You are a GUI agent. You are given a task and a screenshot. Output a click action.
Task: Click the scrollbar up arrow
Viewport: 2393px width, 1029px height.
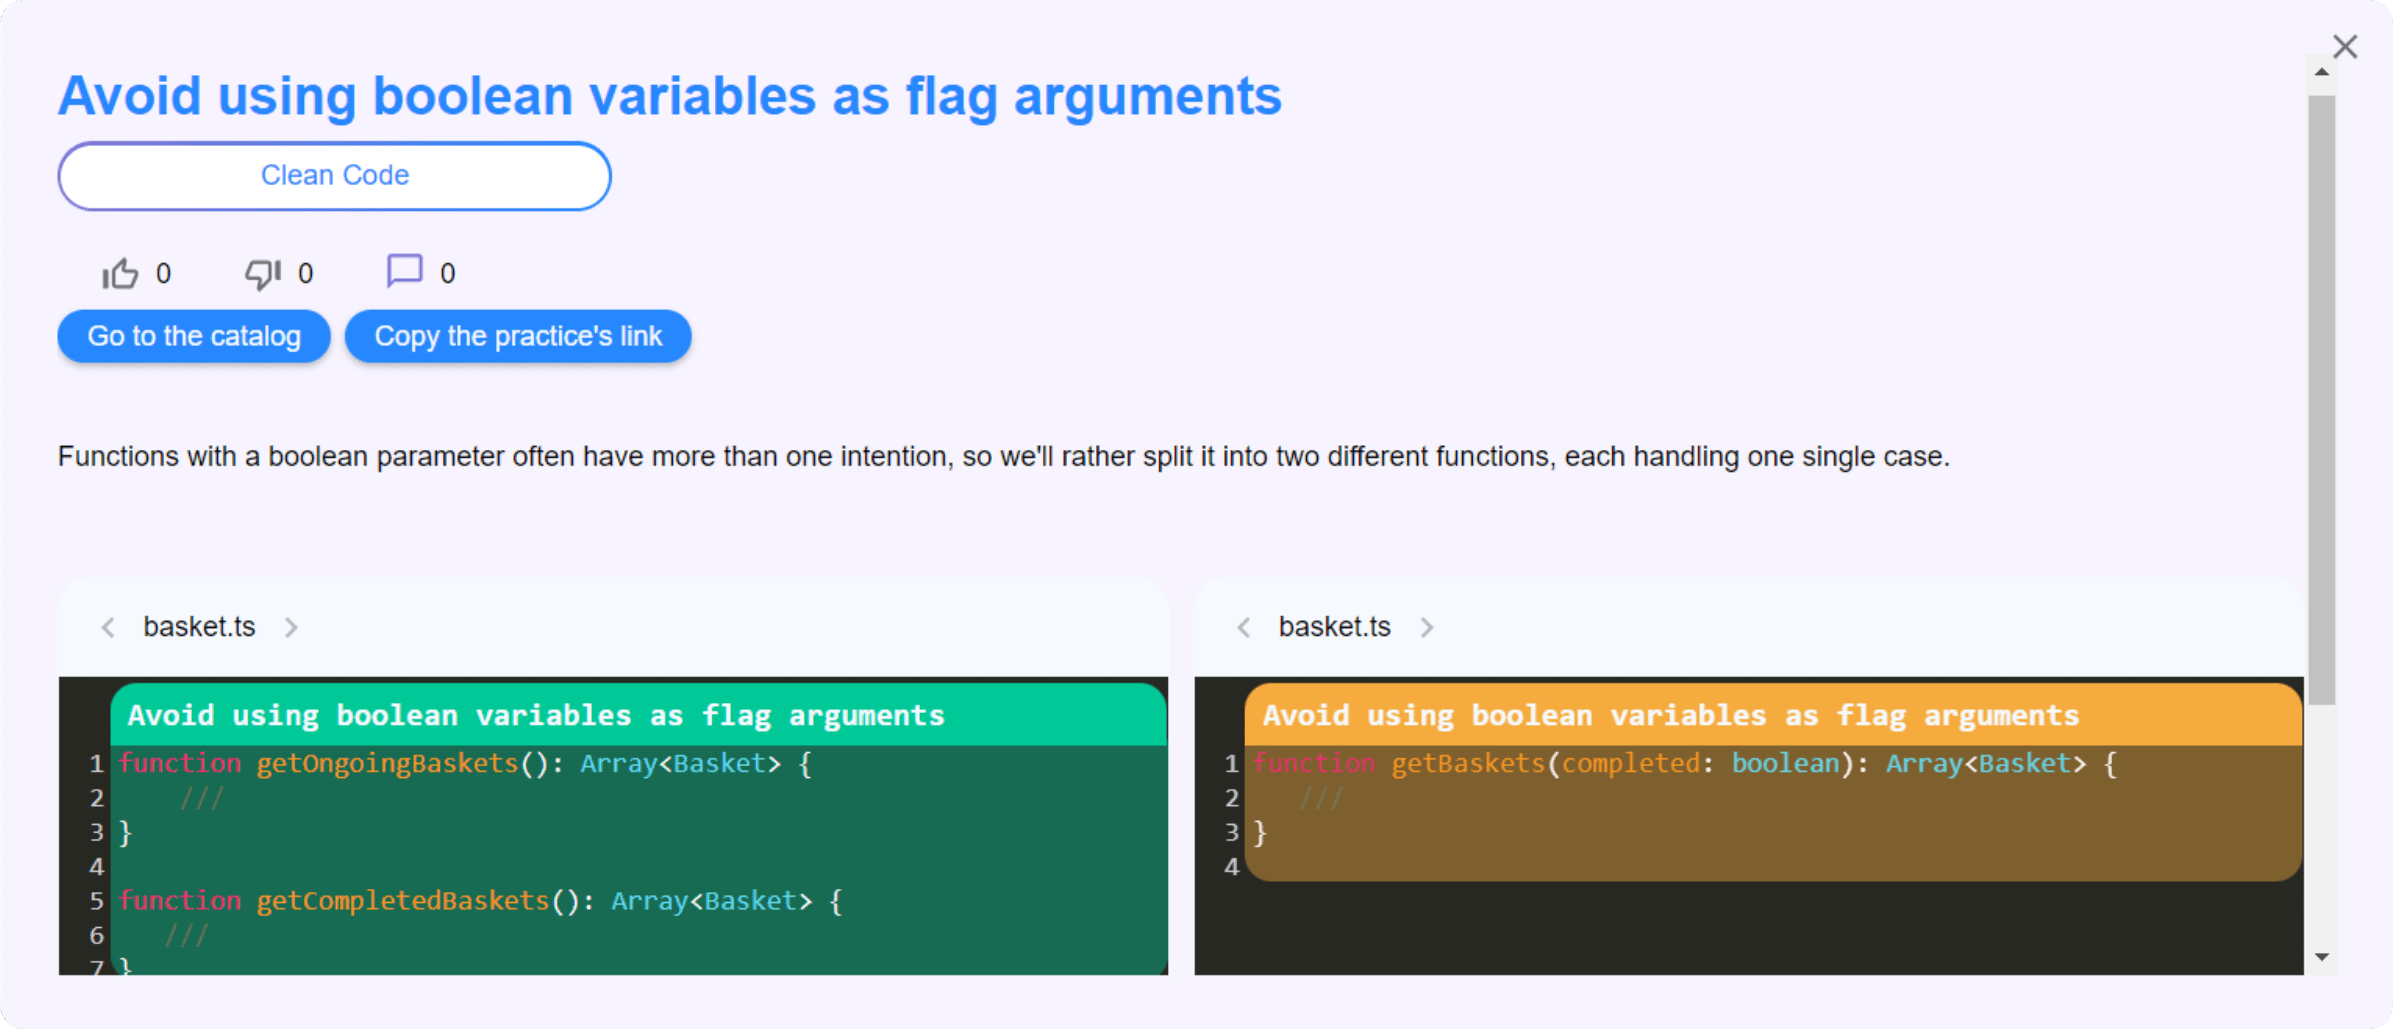pos(2321,72)
